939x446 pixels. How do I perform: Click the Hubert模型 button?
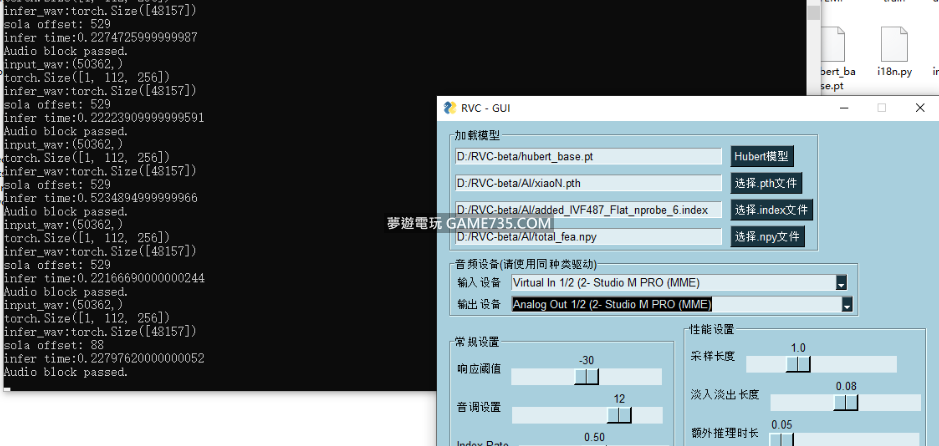762,157
